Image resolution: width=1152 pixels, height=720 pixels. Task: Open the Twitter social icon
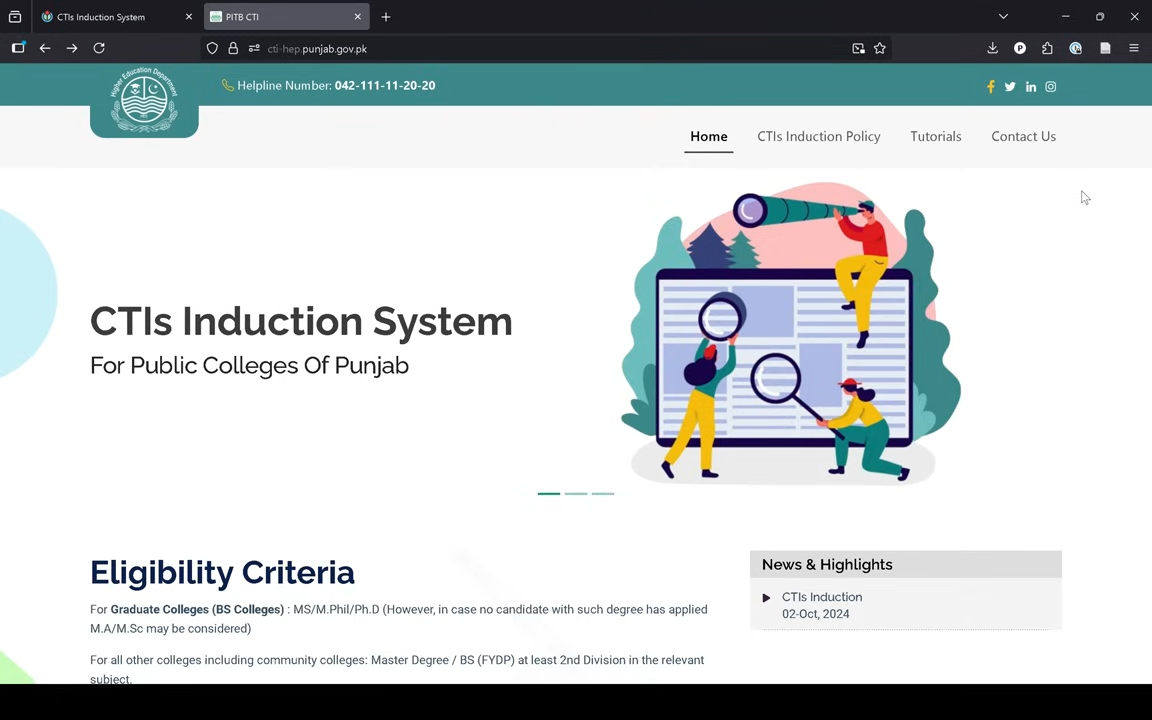pyautogui.click(x=1010, y=87)
